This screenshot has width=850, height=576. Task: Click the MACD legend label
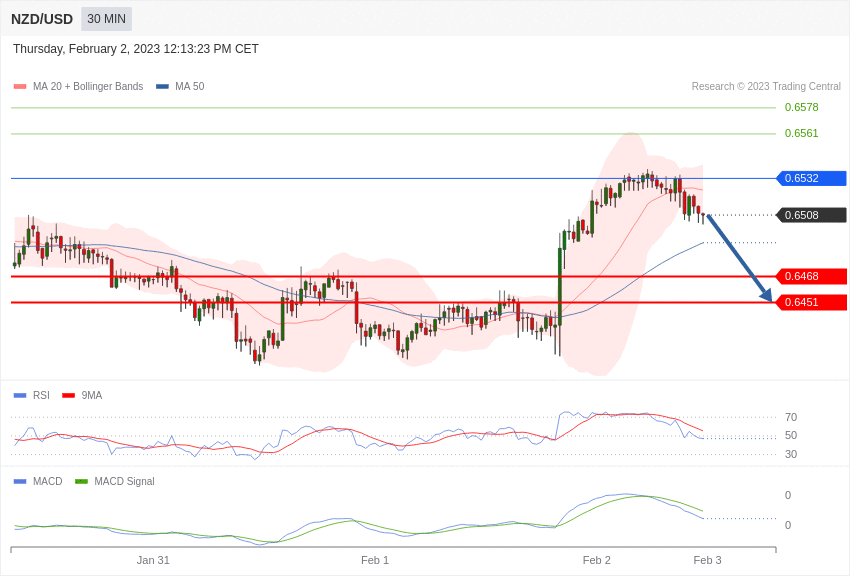pyautogui.click(x=48, y=481)
